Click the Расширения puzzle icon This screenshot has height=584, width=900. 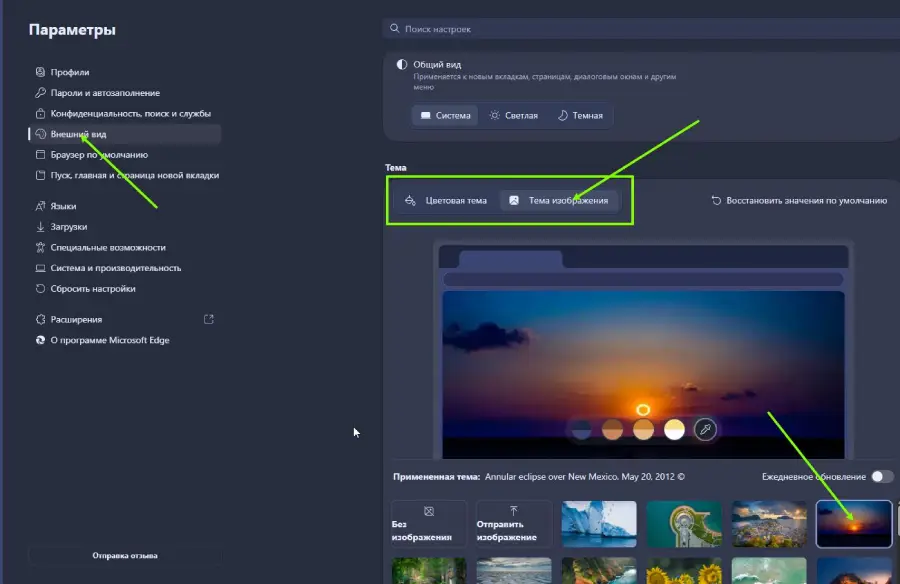40,319
